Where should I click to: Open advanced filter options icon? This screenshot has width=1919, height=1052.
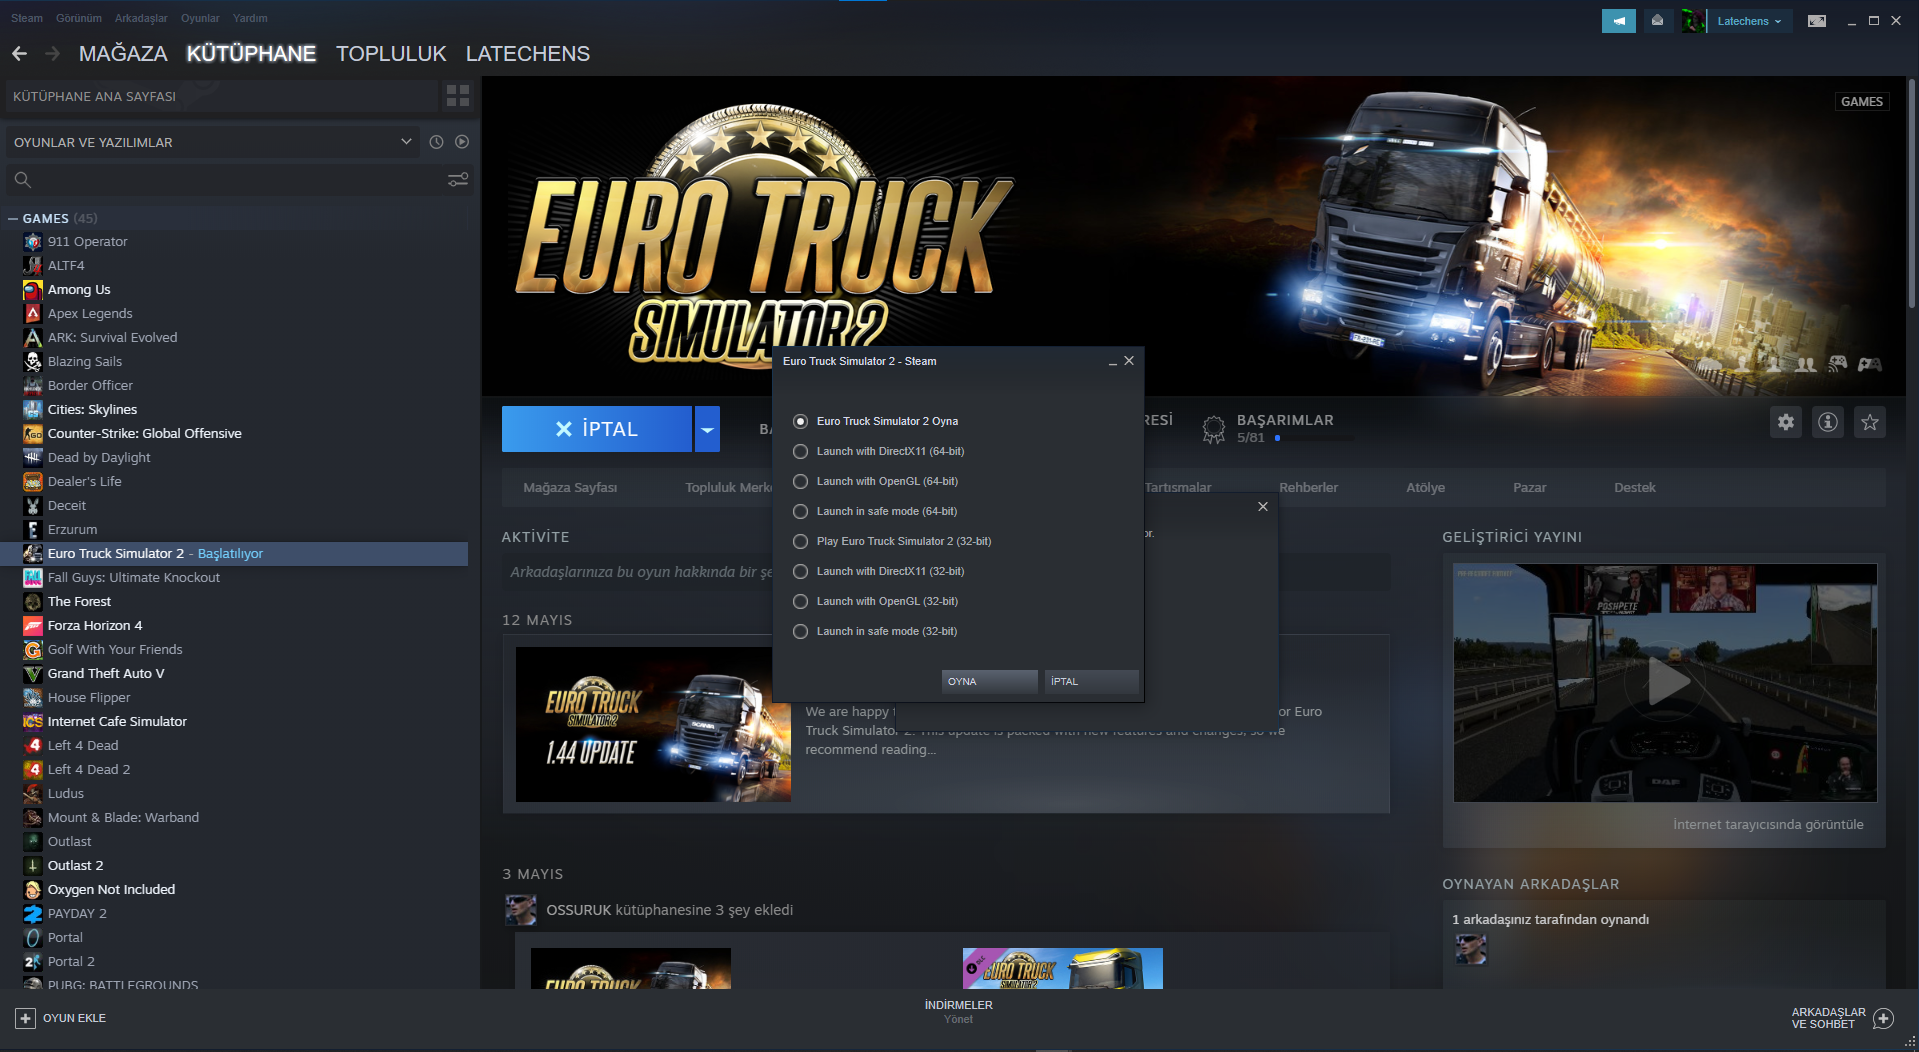click(x=458, y=180)
